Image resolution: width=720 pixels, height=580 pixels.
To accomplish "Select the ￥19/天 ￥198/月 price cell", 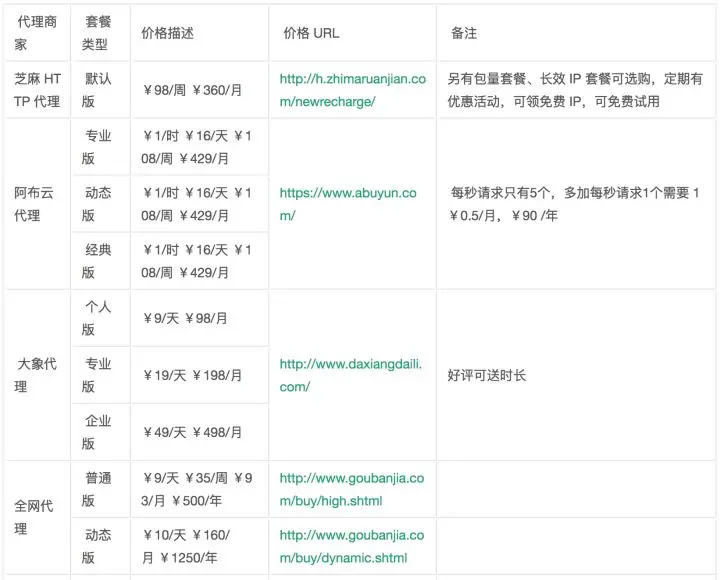I will coord(200,375).
